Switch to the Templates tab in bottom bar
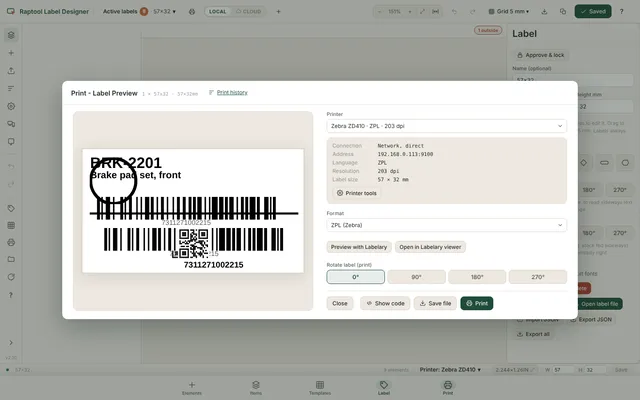The height and width of the screenshot is (400, 640). tap(320, 388)
